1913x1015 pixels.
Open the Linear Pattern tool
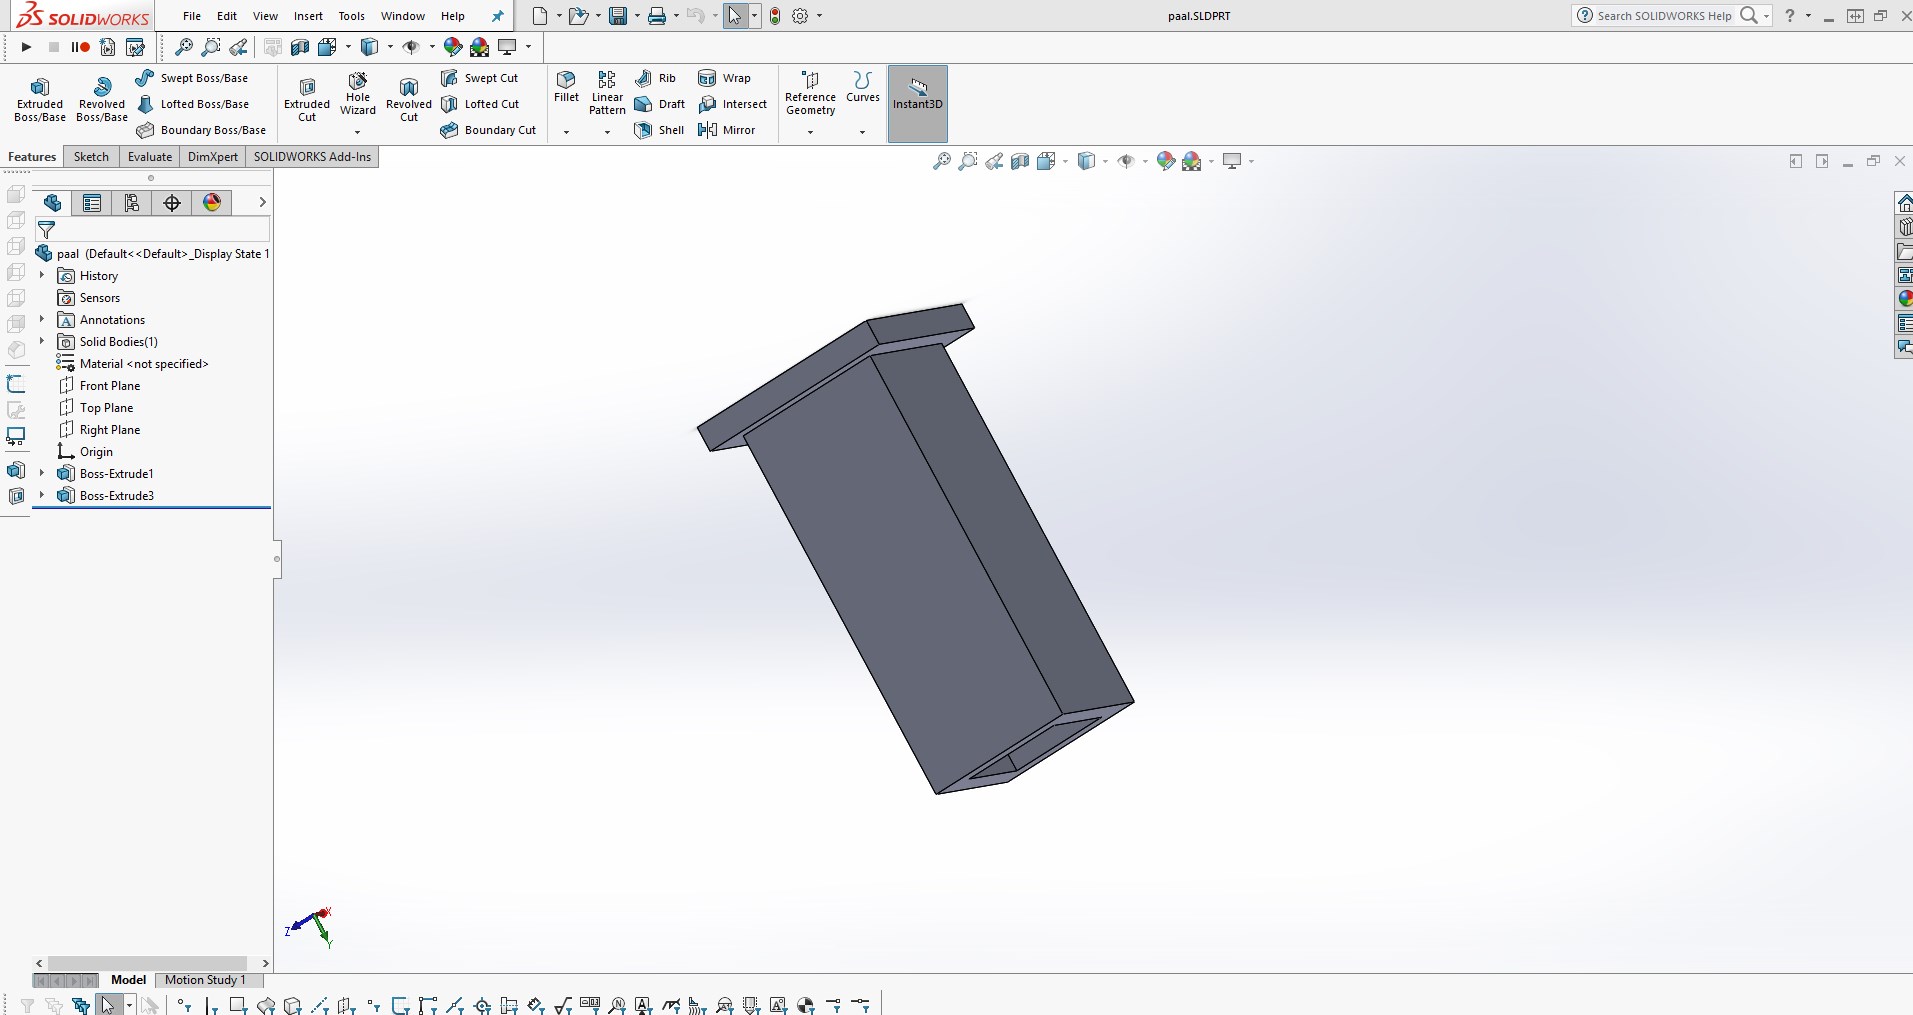607,93
